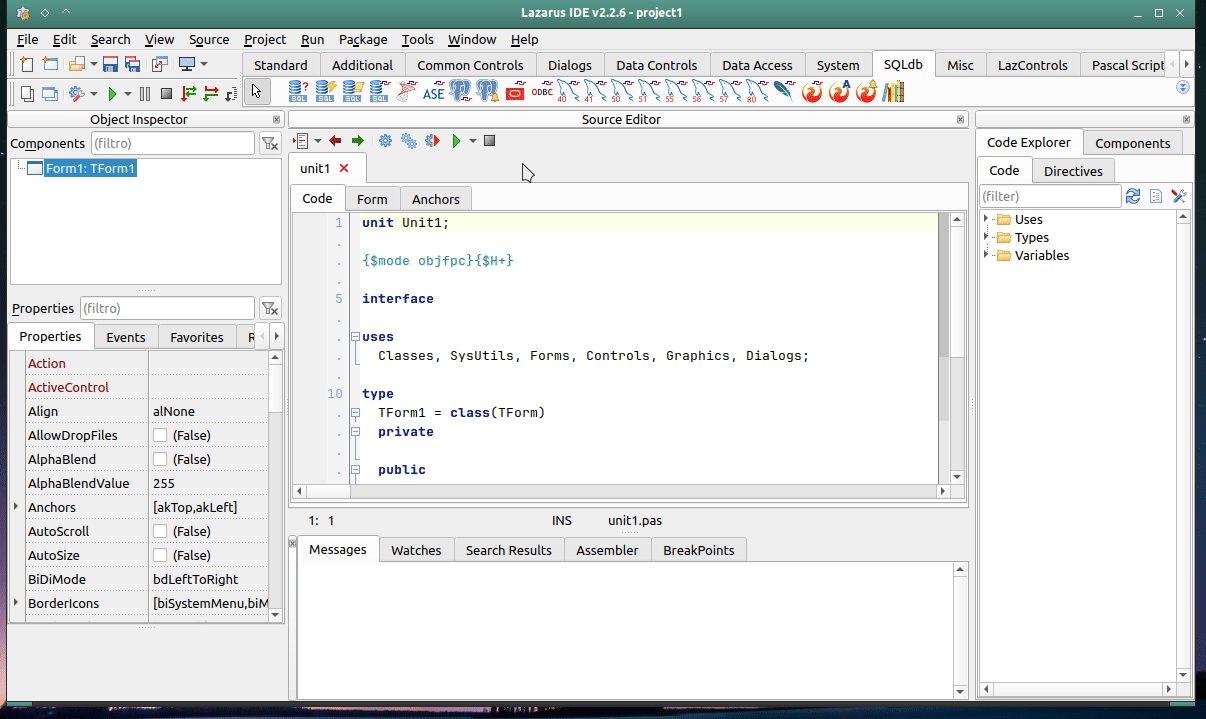
Task: Click the Step Over debugger icon
Action: [210, 93]
